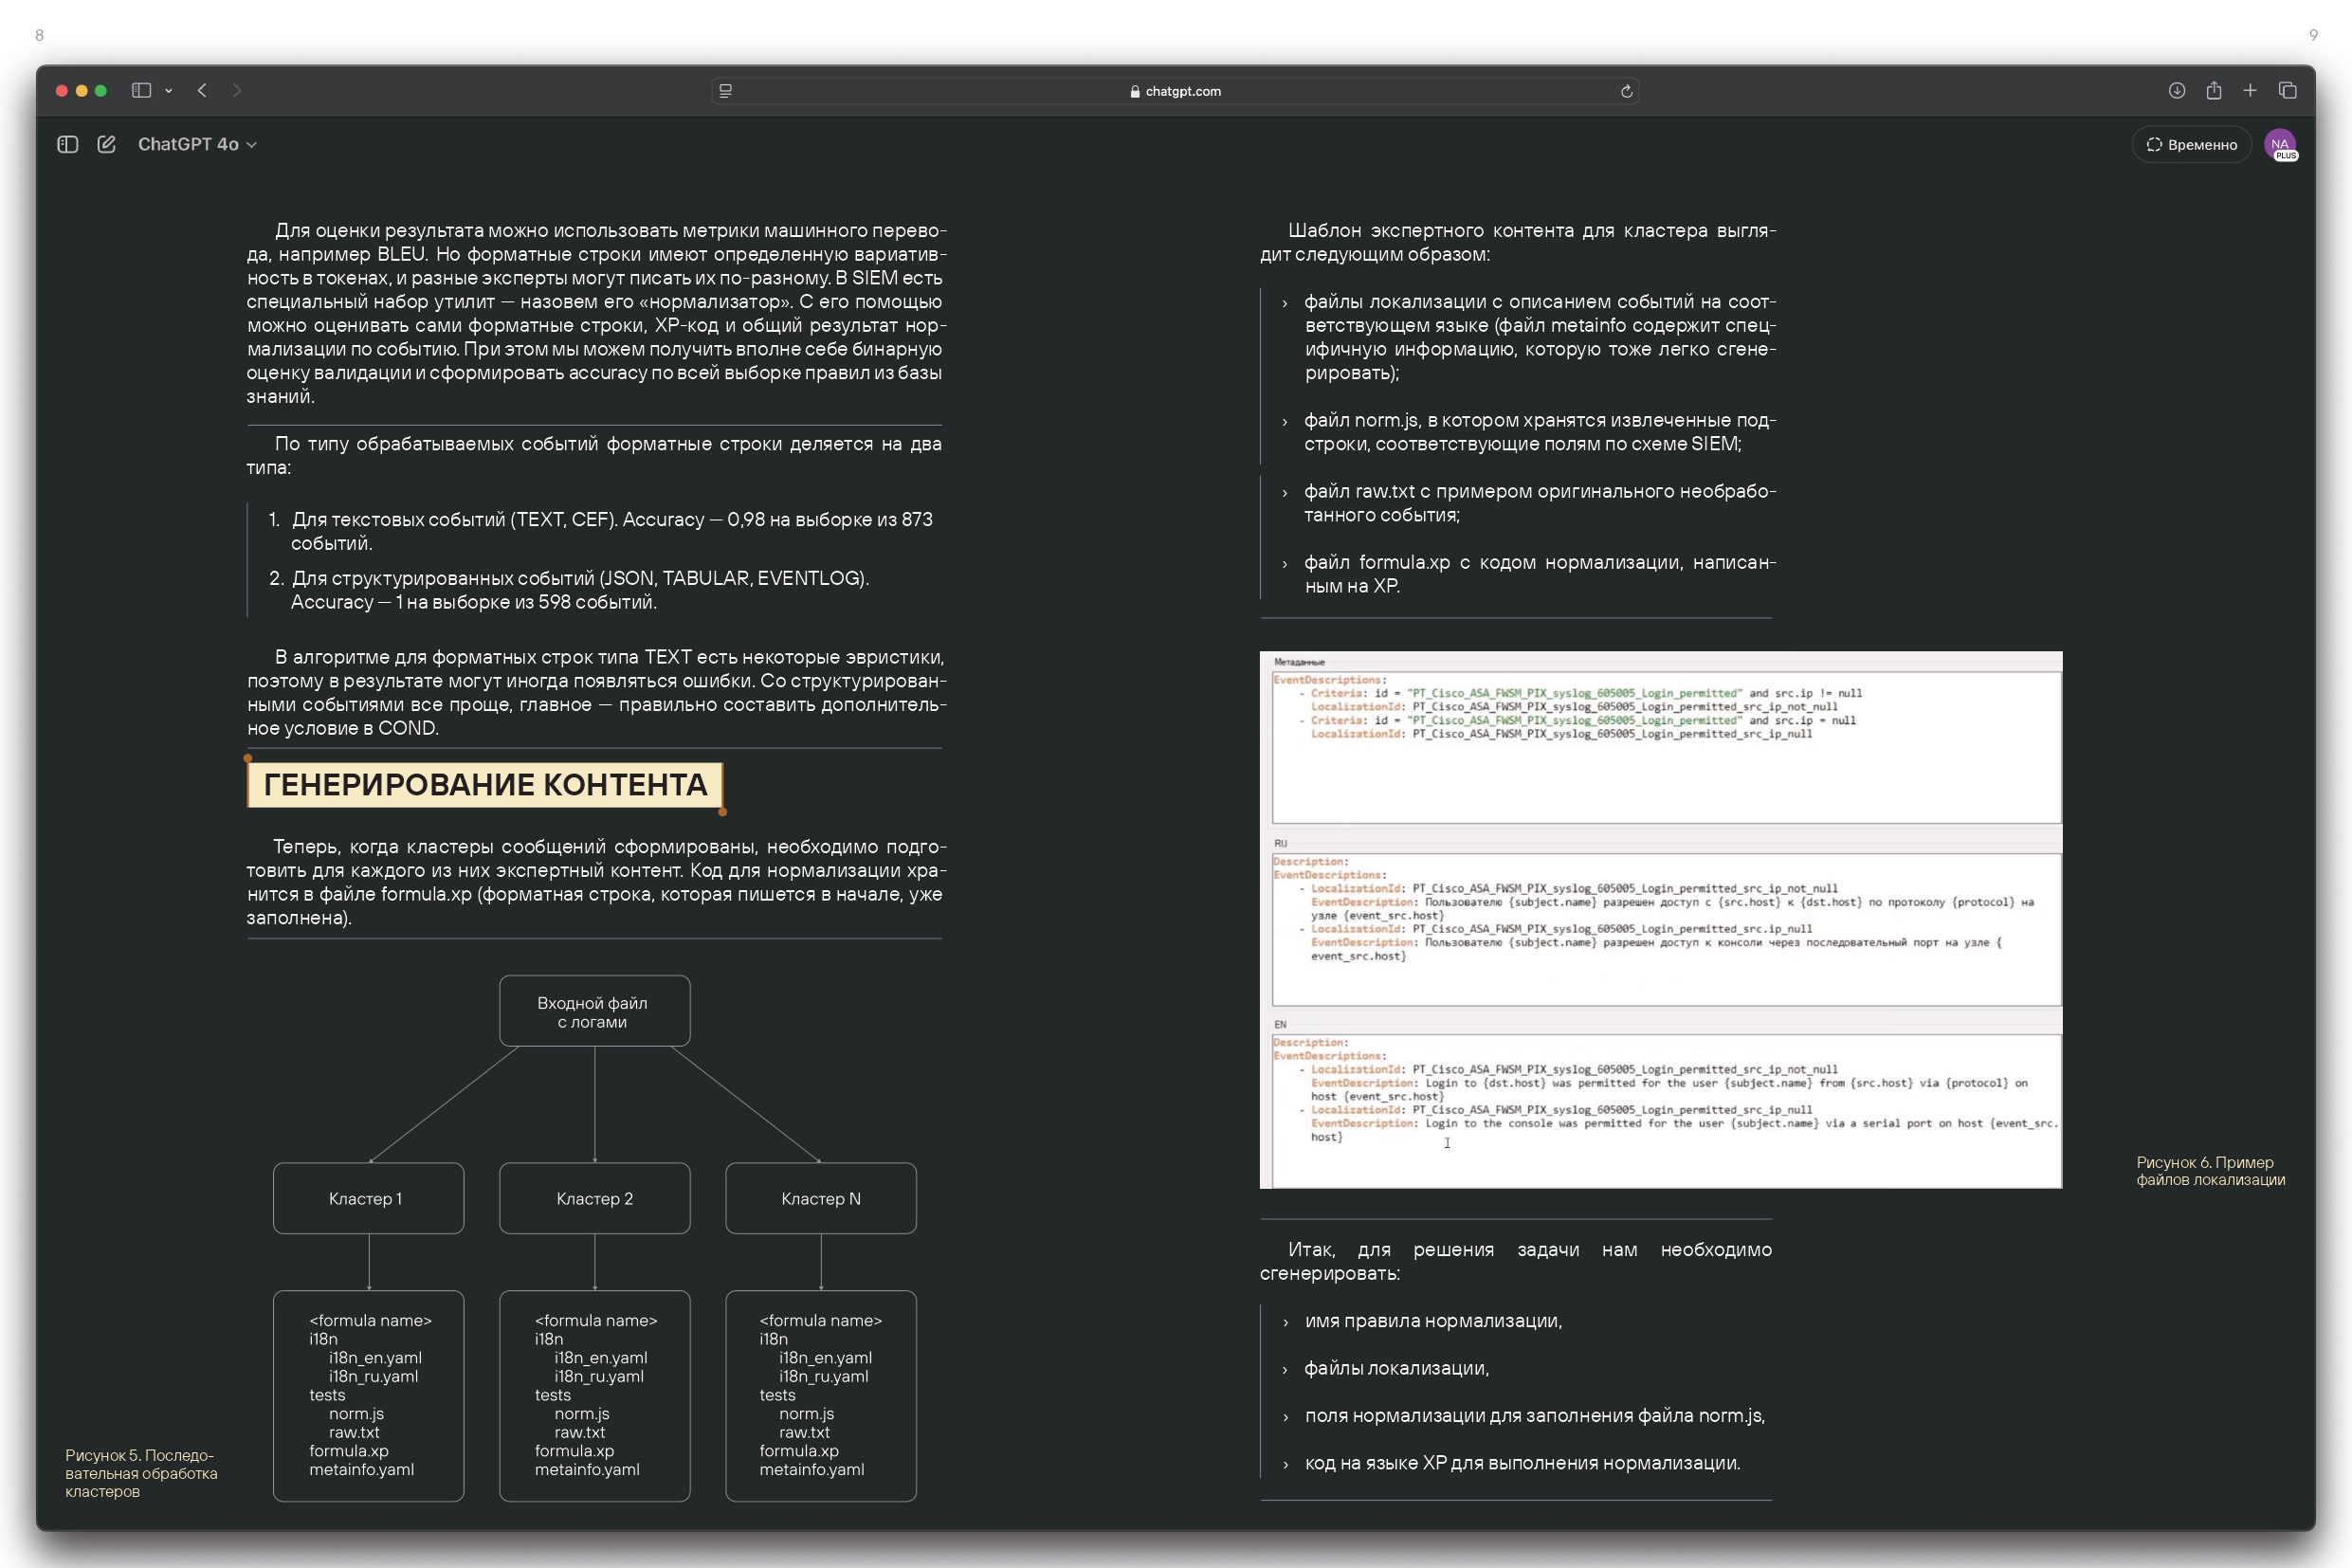Reload the page with the refresh icon
Viewport: 2352px width, 1568px height.
[1626, 91]
